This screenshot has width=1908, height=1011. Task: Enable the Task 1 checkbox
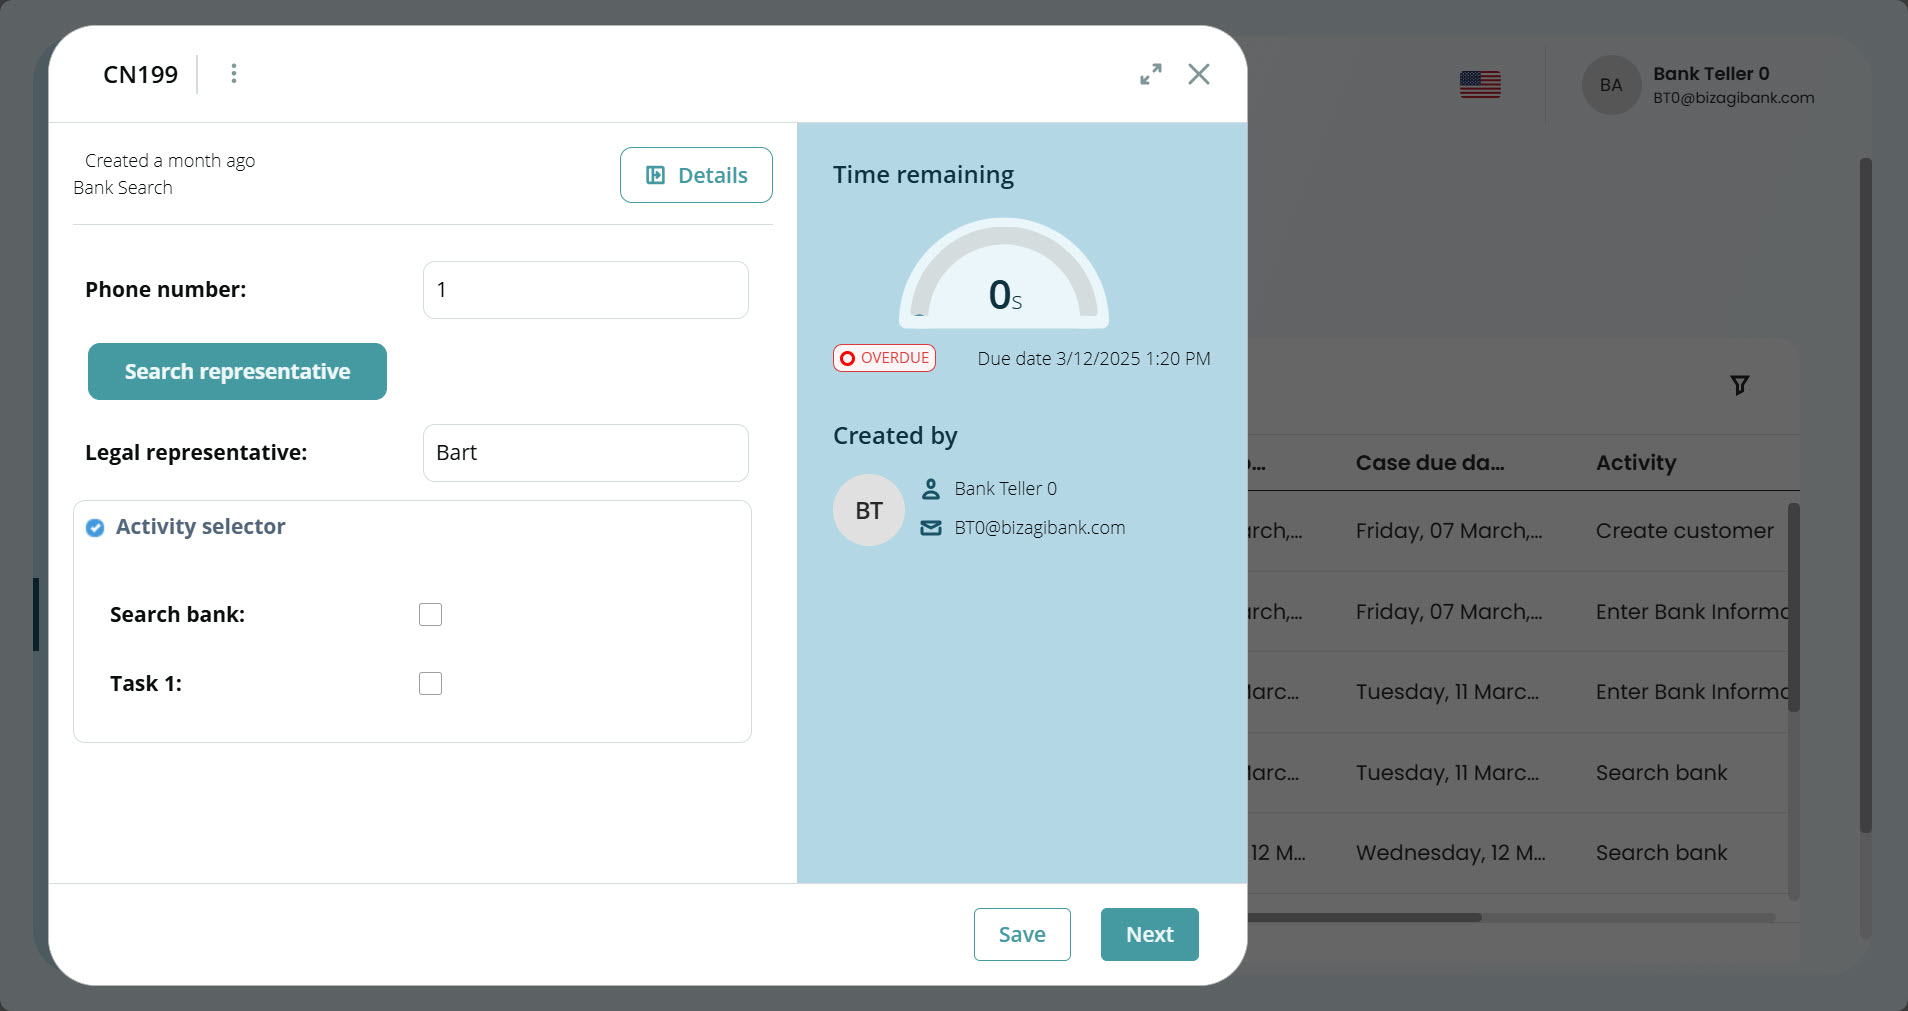point(429,683)
